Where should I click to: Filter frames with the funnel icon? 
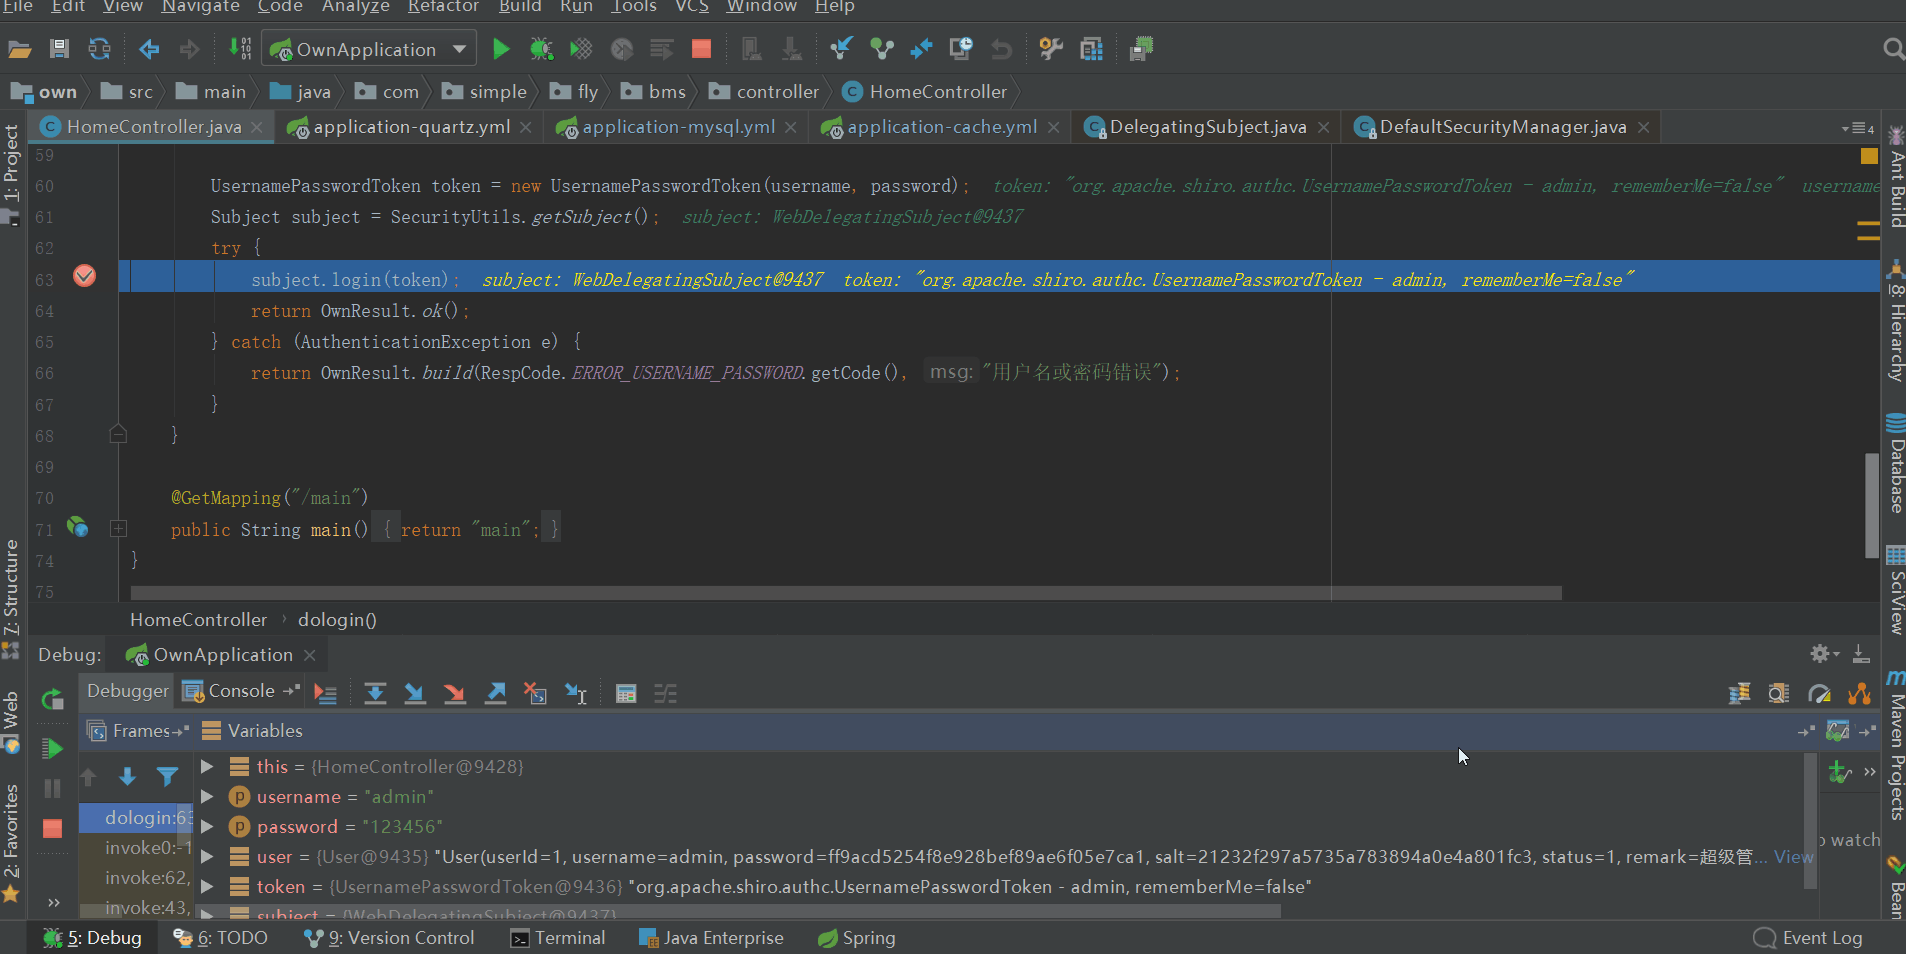pyautogui.click(x=167, y=777)
